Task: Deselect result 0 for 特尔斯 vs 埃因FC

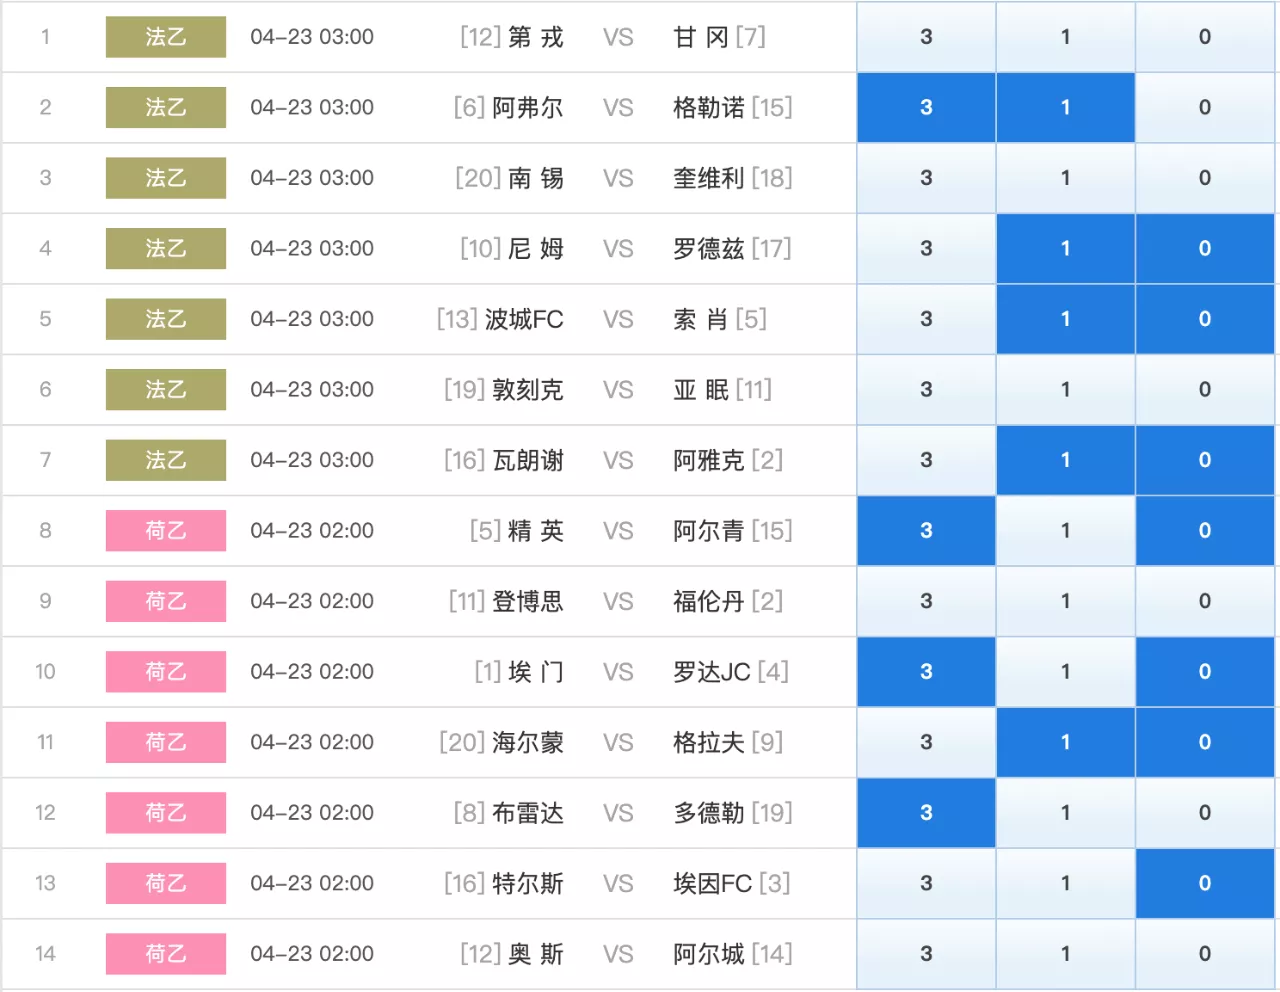Action: [x=1205, y=883]
